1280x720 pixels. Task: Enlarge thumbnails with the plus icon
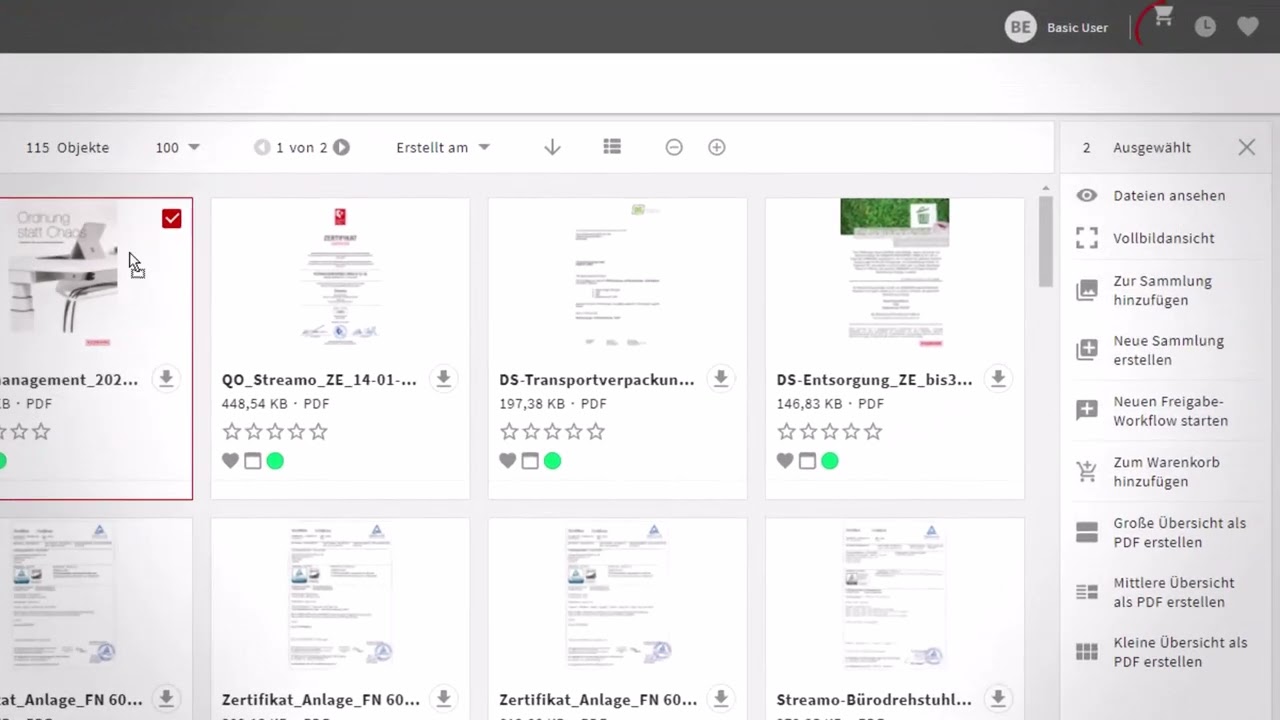(717, 147)
